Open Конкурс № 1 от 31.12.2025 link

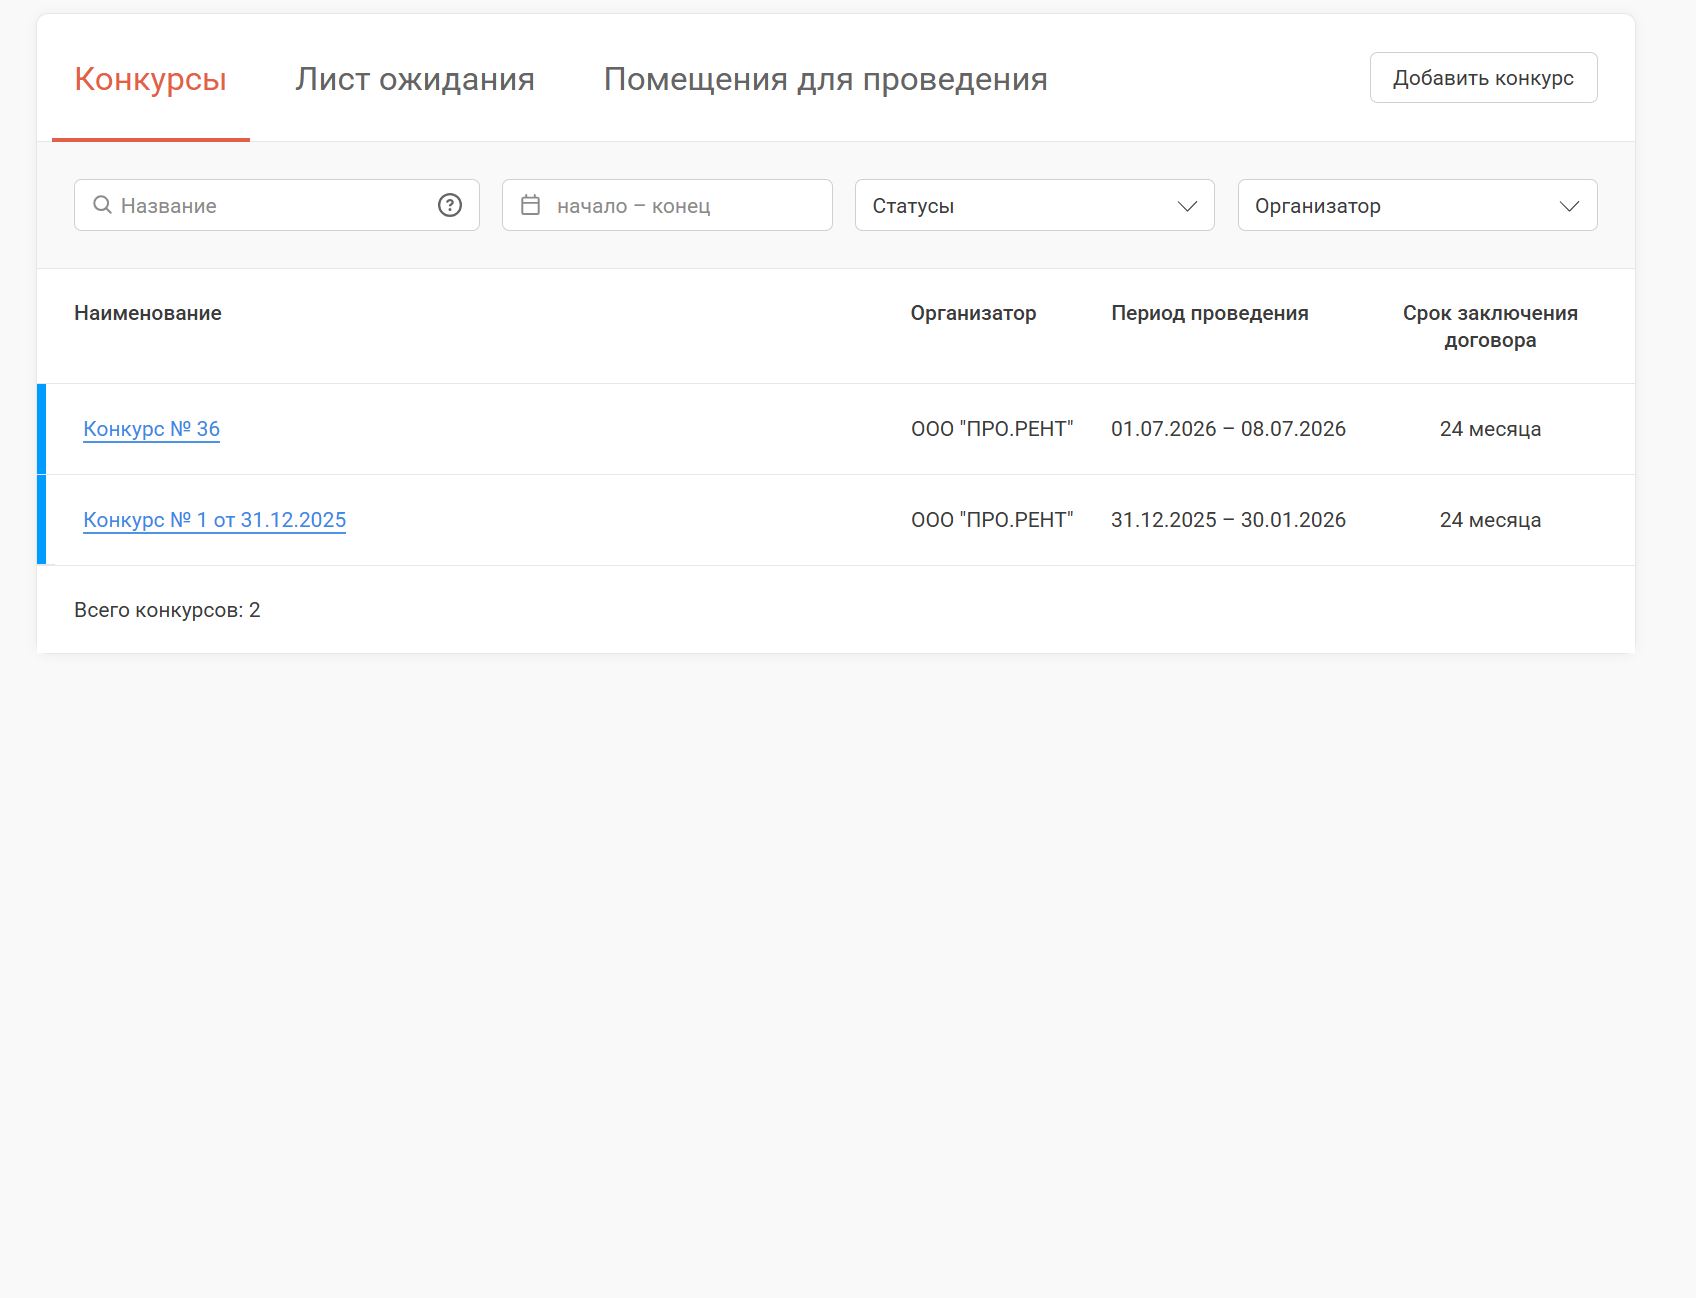(214, 520)
